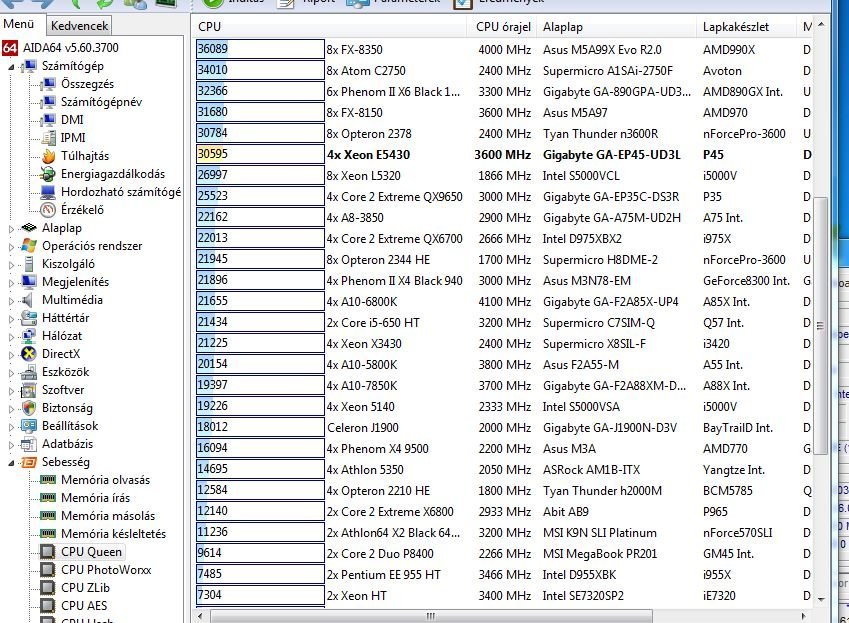The image size is (849, 623).
Task: Open Memória írás benchmark
Action: click(95, 498)
